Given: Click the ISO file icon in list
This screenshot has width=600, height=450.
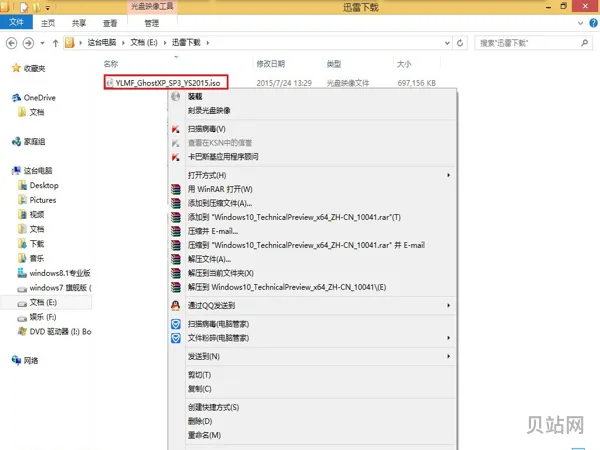Looking at the screenshot, I should (109, 83).
